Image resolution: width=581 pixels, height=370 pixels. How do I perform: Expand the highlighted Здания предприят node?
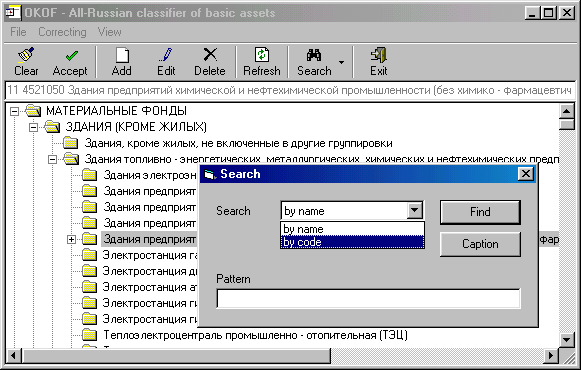coord(72,240)
